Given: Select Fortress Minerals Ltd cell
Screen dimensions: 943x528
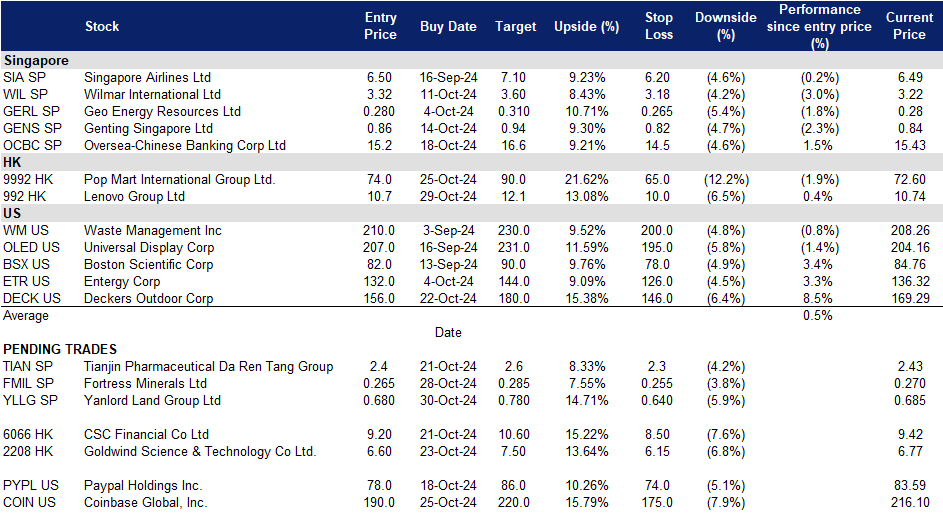Looking at the screenshot, I should point(146,384).
